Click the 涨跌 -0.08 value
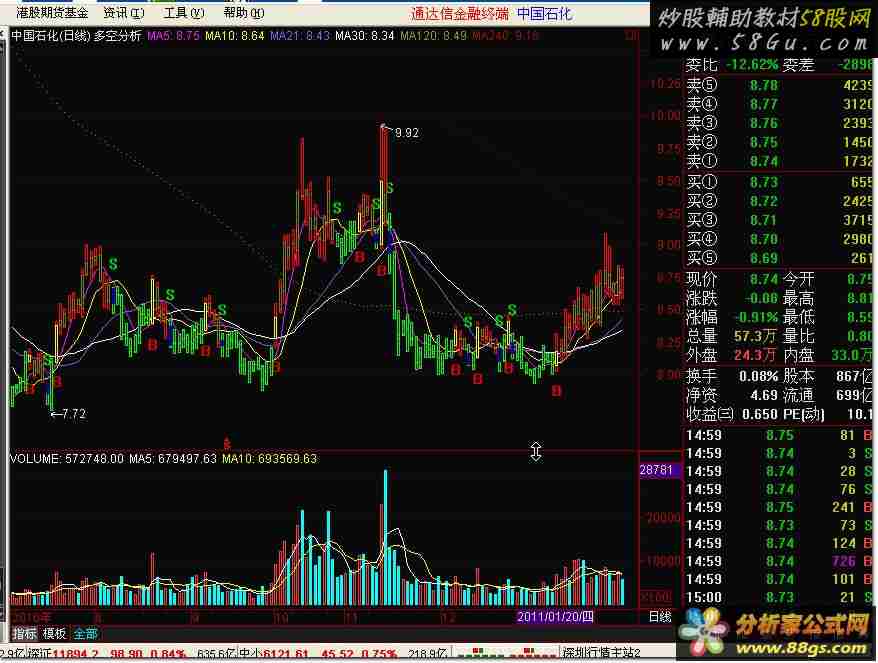The width and height of the screenshot is (878, 663). tap(760, 298)
